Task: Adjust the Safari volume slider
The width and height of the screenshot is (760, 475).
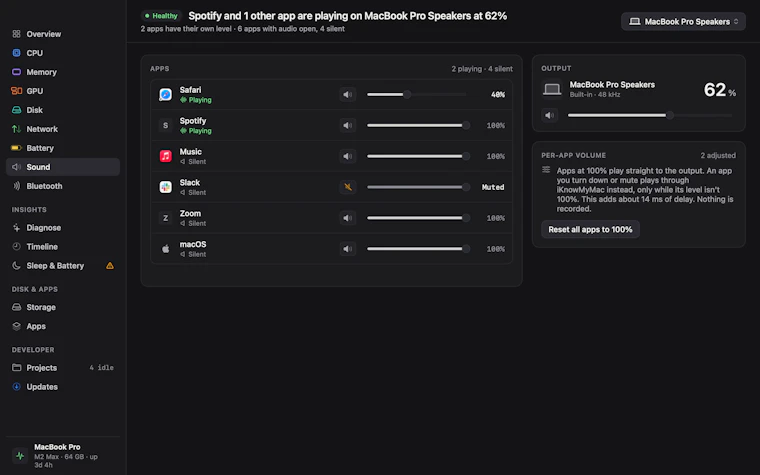Action: pos(417,95)
